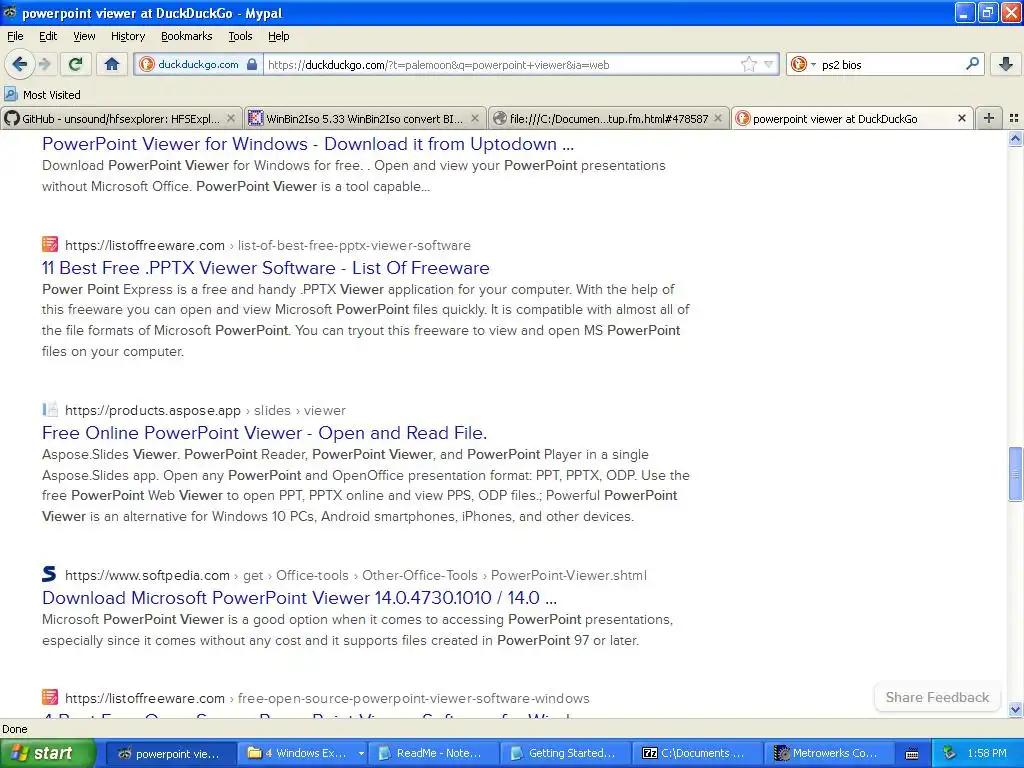
Task: Open Download Microsoft PowerPoint Viewer 14.0 result
Action: 299,598
